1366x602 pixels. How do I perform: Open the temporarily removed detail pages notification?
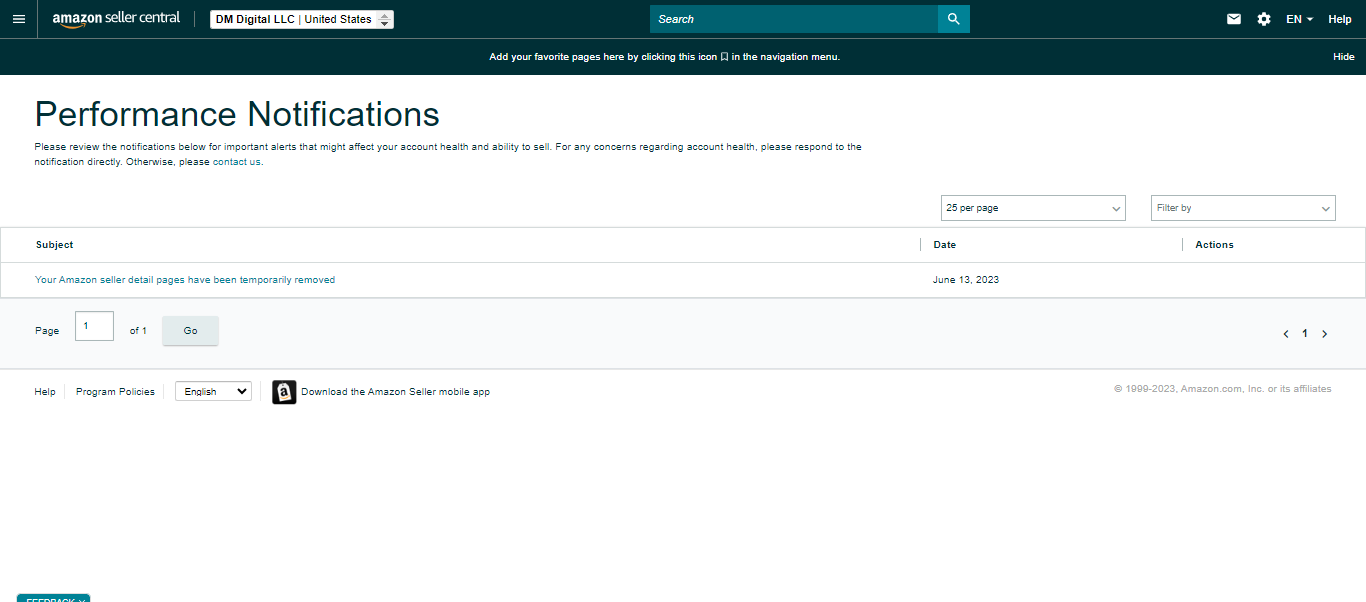[185, 280]
